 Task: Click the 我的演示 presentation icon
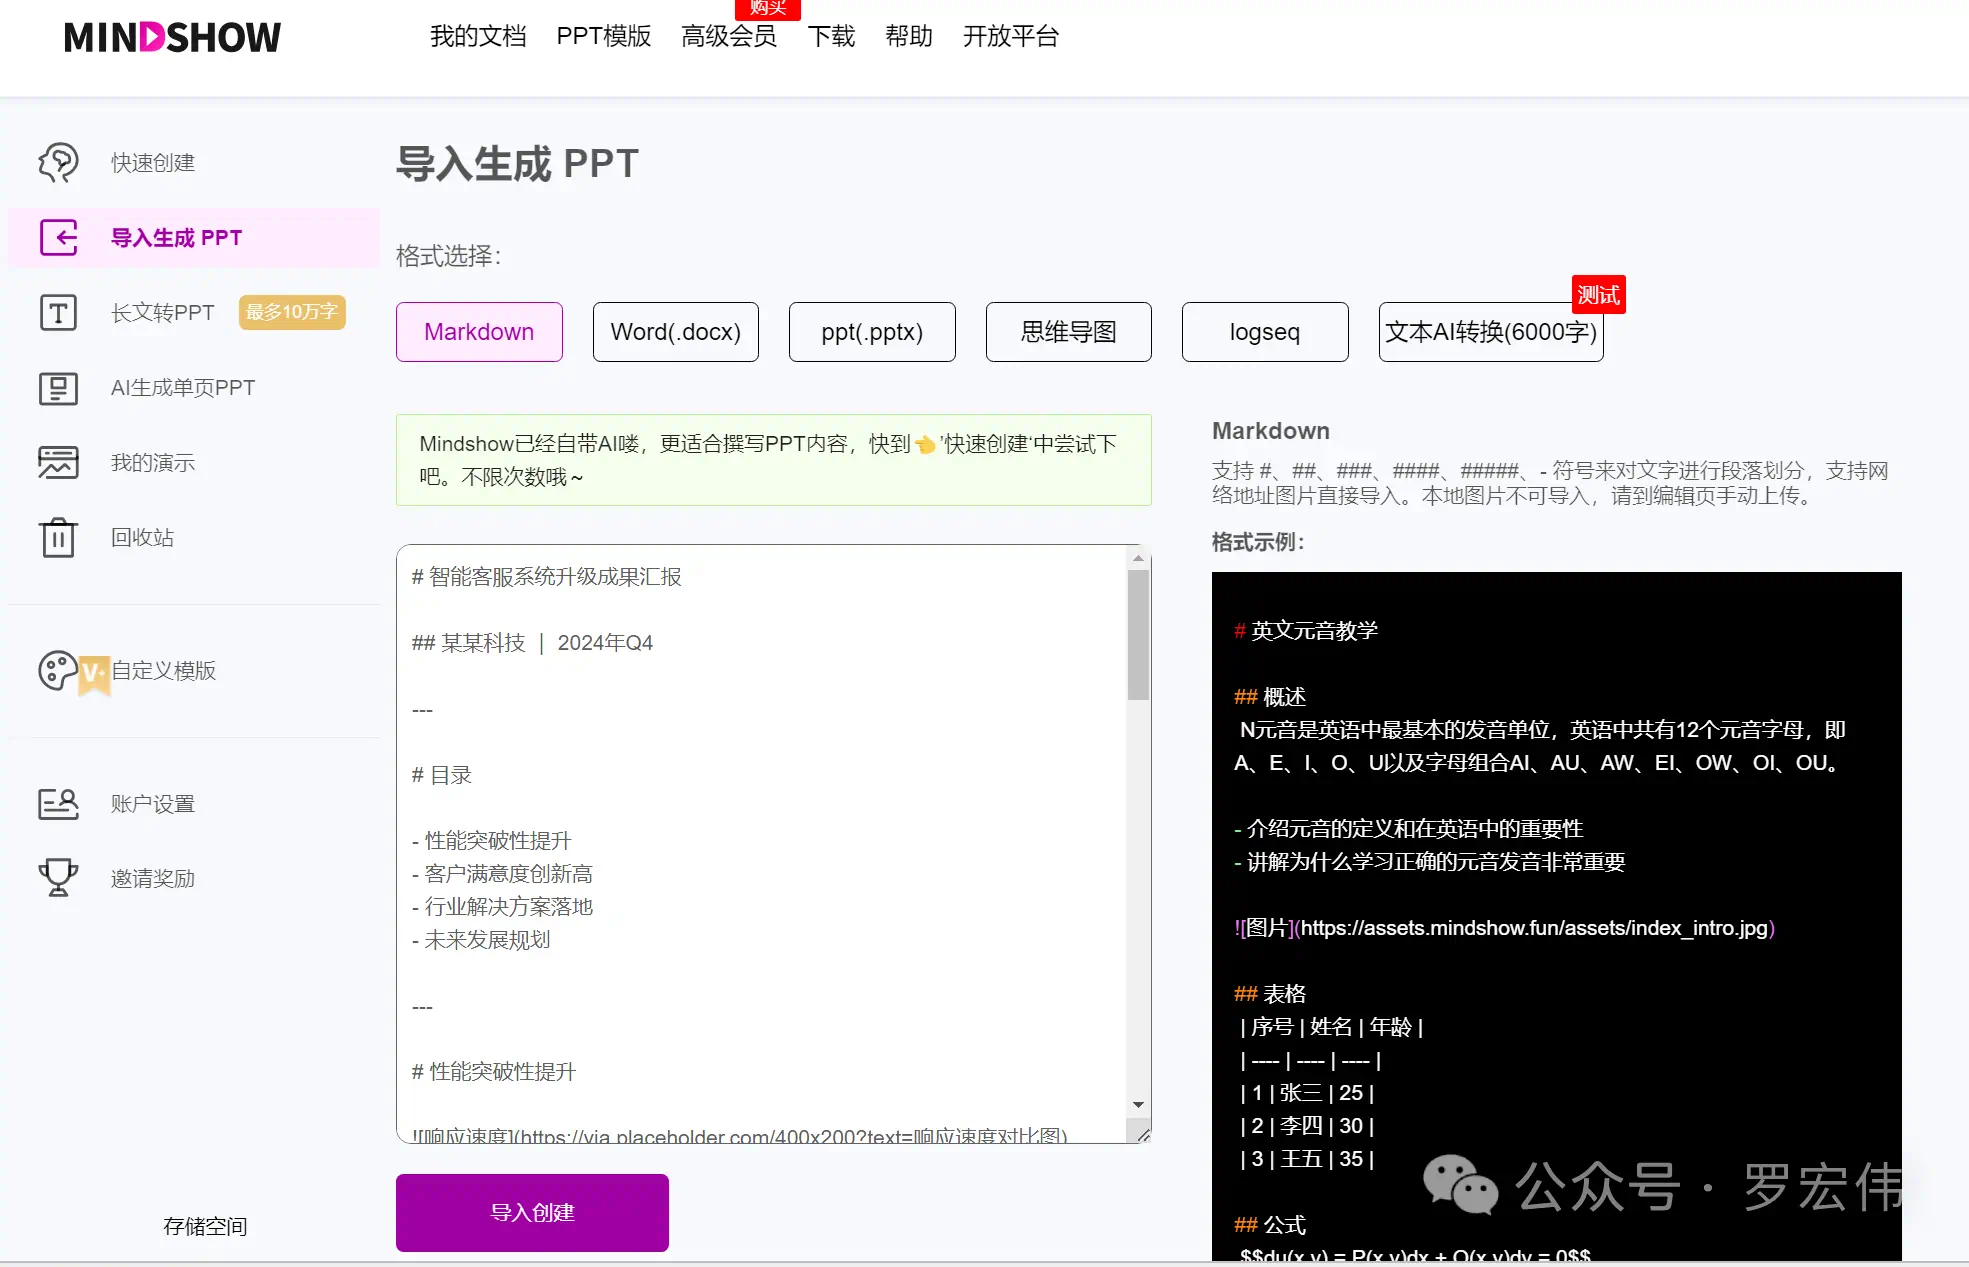point(58,462)
